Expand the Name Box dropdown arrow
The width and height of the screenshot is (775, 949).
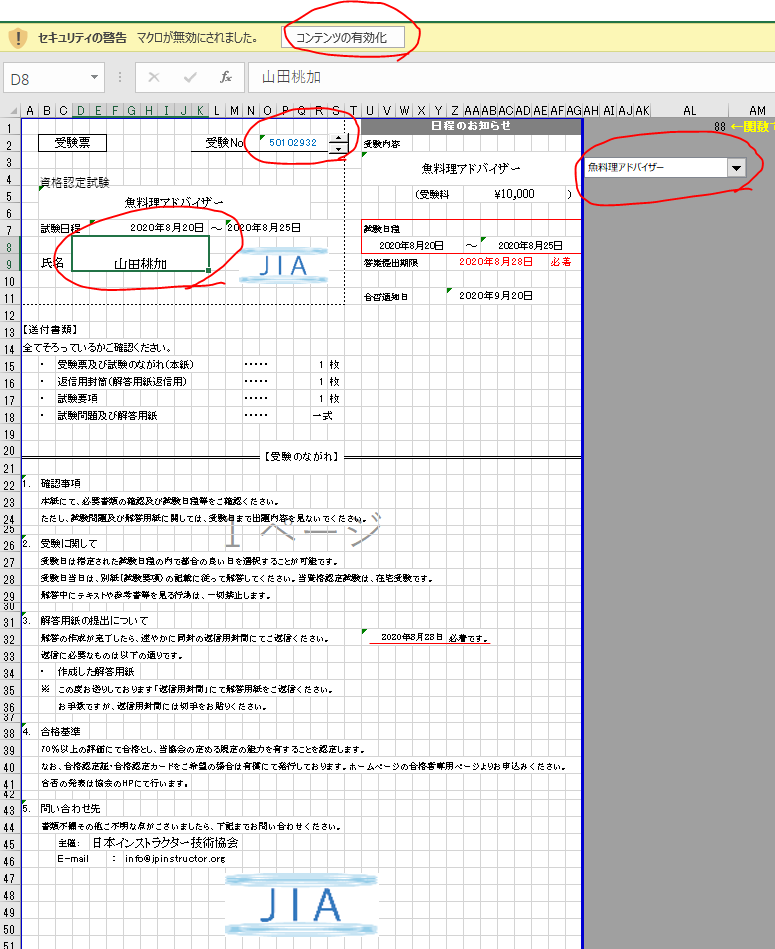[x=95, y=77]
